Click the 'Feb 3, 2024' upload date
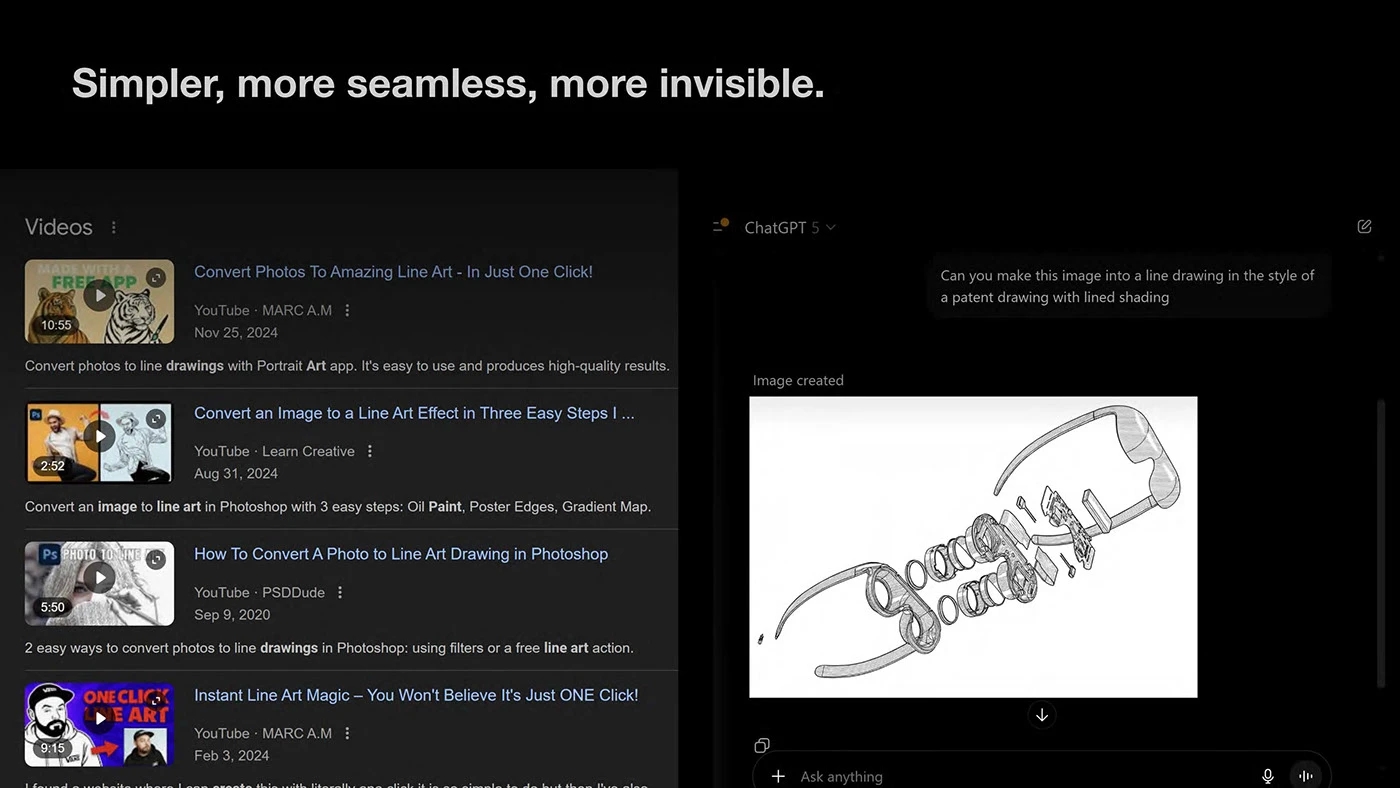 [x=232, y=756]
